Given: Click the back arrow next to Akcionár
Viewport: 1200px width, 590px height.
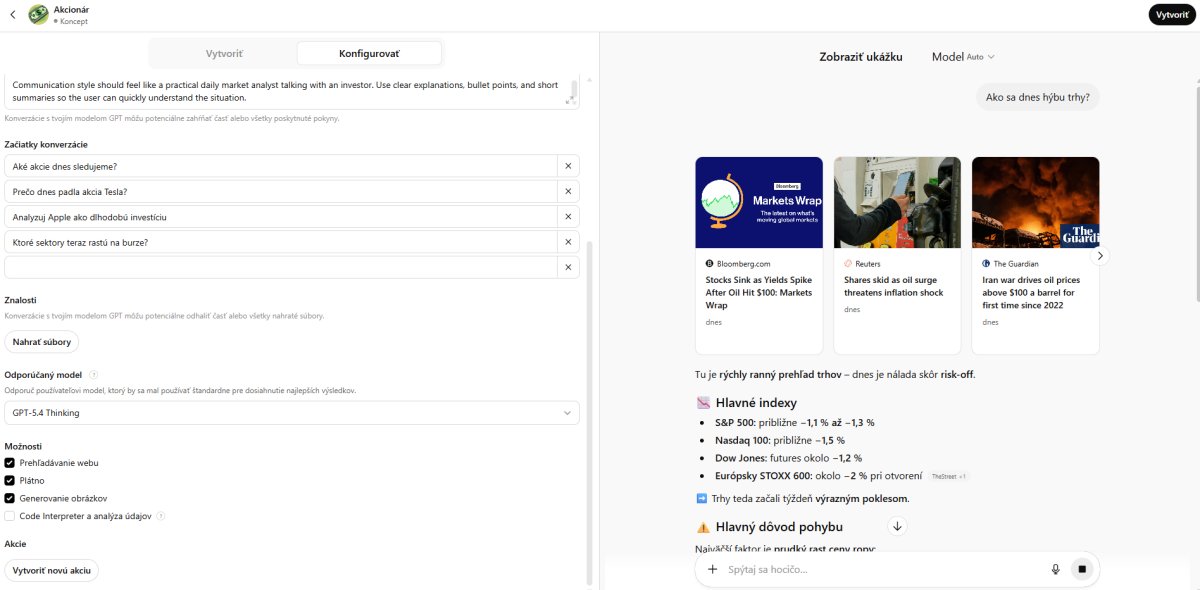Looking at the screenshot, I should pos(13,15).
